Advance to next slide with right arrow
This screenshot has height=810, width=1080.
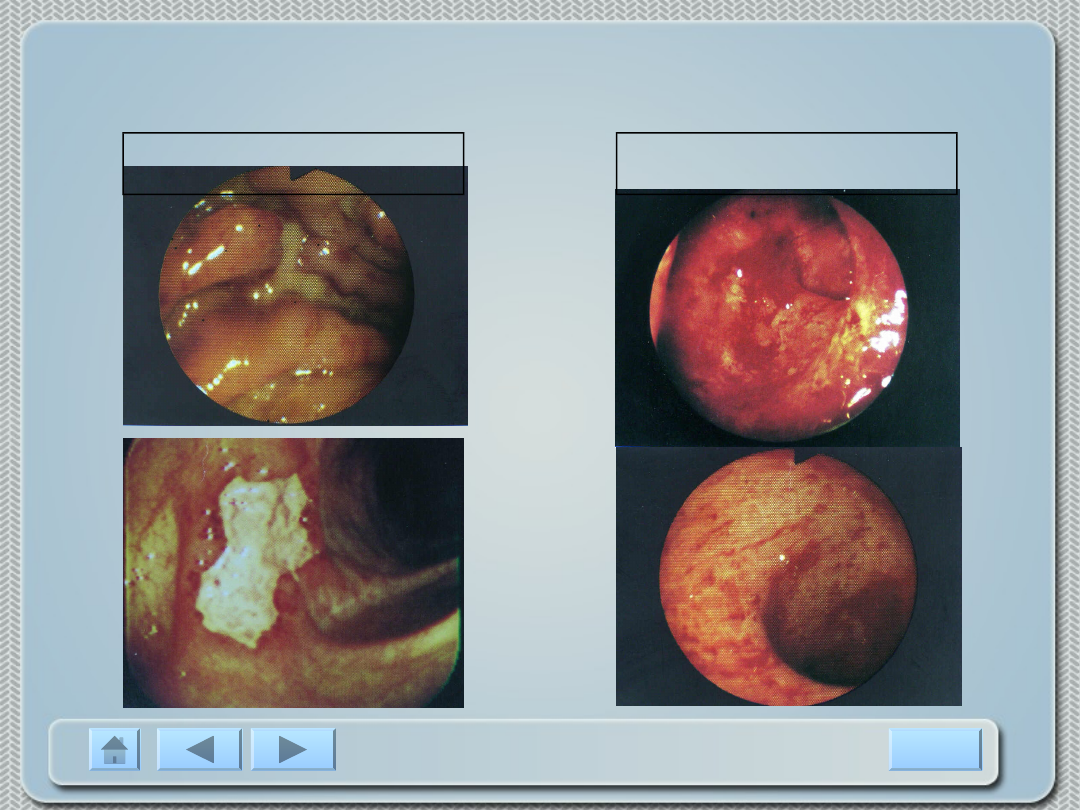click(293, 749)
